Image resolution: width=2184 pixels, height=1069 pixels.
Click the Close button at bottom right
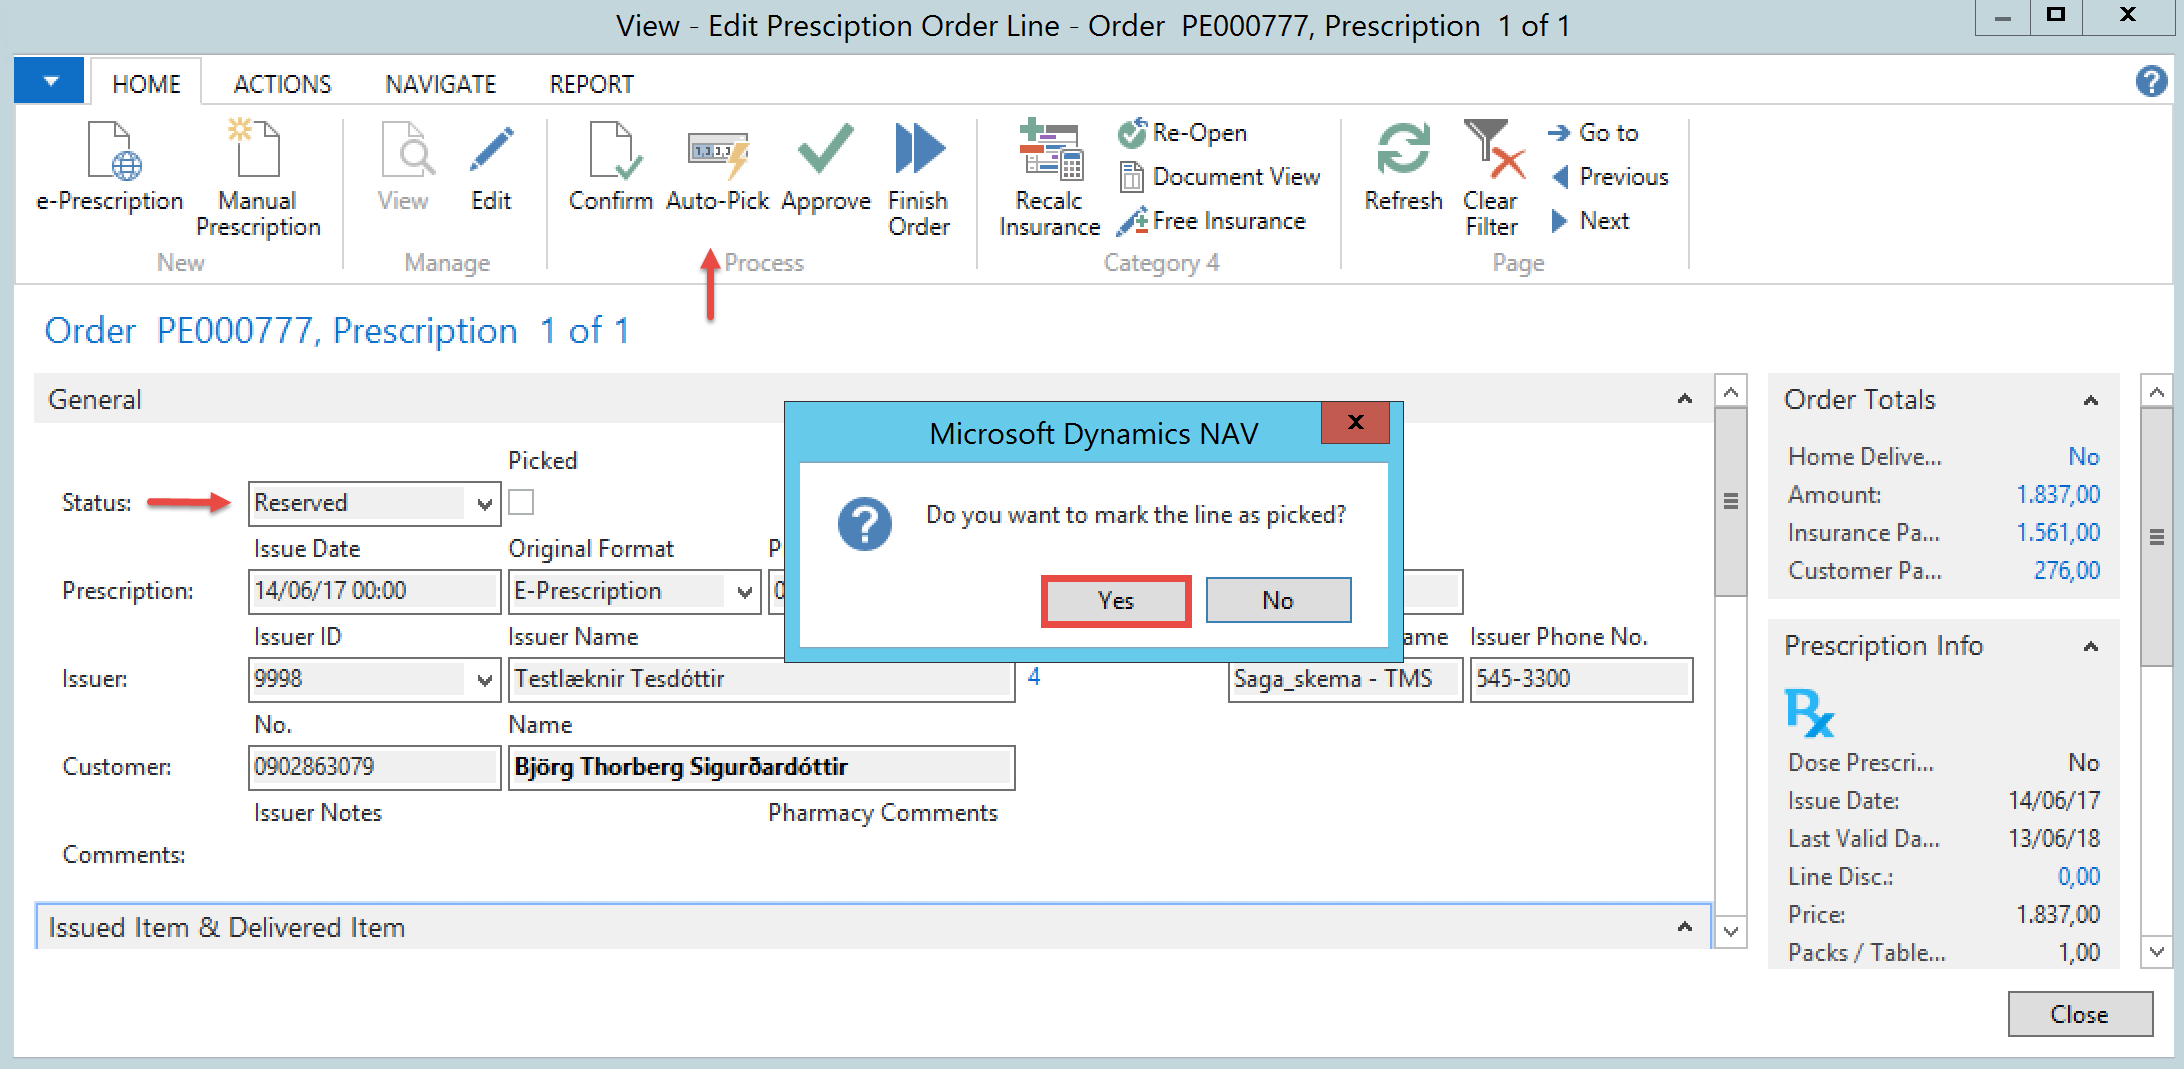click(2080, 1014)
